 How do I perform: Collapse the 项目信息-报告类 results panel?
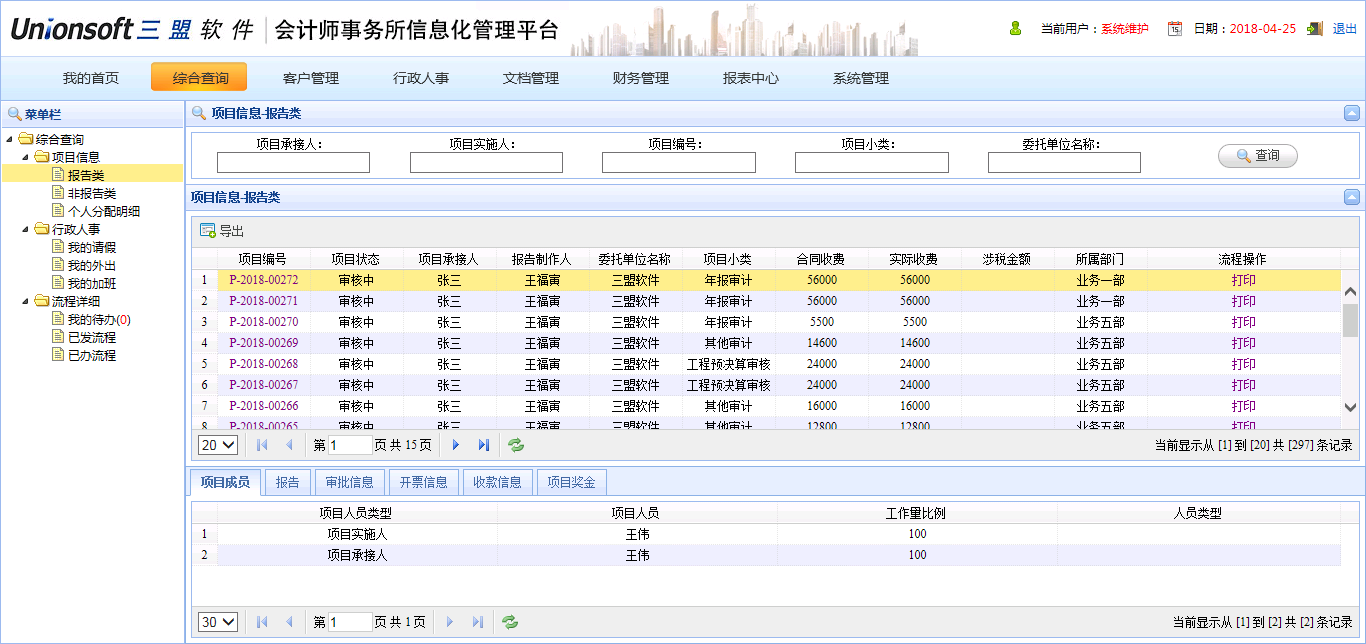(1352, 197)
